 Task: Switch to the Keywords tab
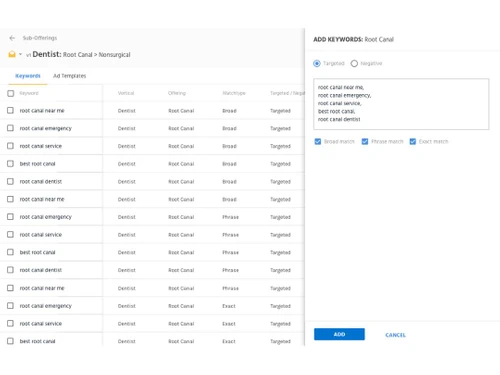coord(28,76)
